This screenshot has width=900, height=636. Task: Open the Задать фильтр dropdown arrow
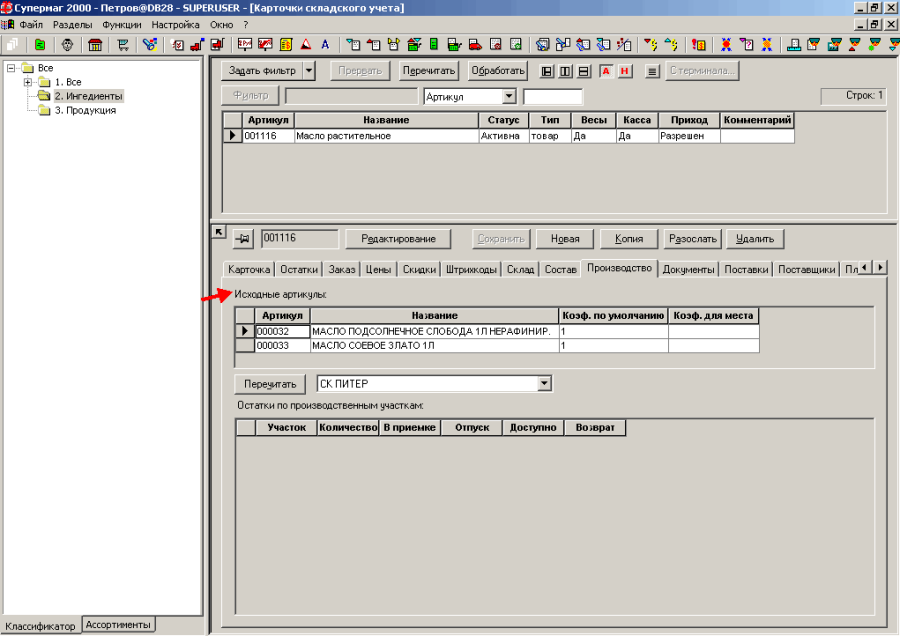click(309, 71)
